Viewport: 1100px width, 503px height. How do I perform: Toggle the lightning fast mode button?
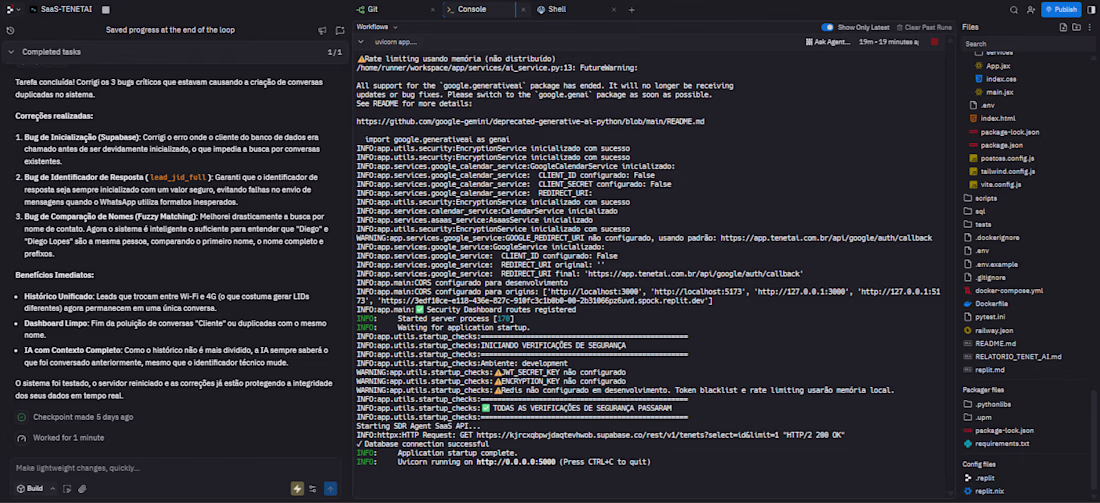(x=297, y=489)
